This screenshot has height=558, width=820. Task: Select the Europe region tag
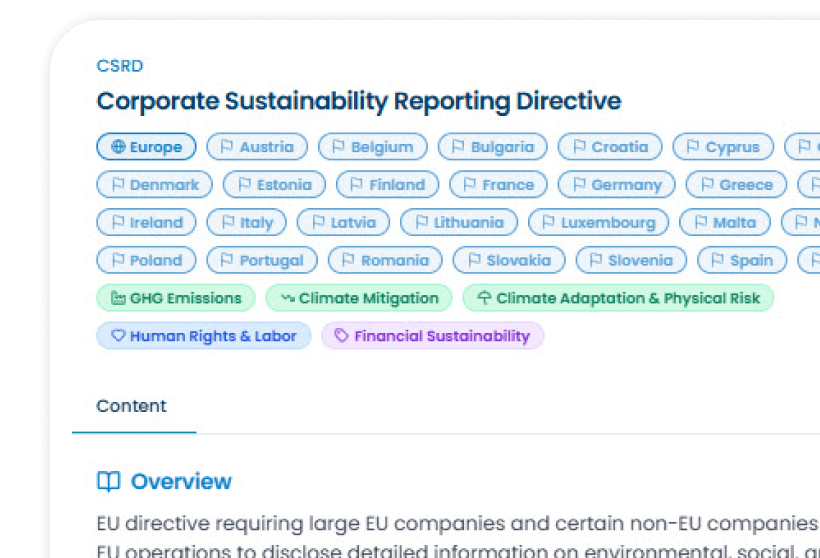tap(146, 147)
